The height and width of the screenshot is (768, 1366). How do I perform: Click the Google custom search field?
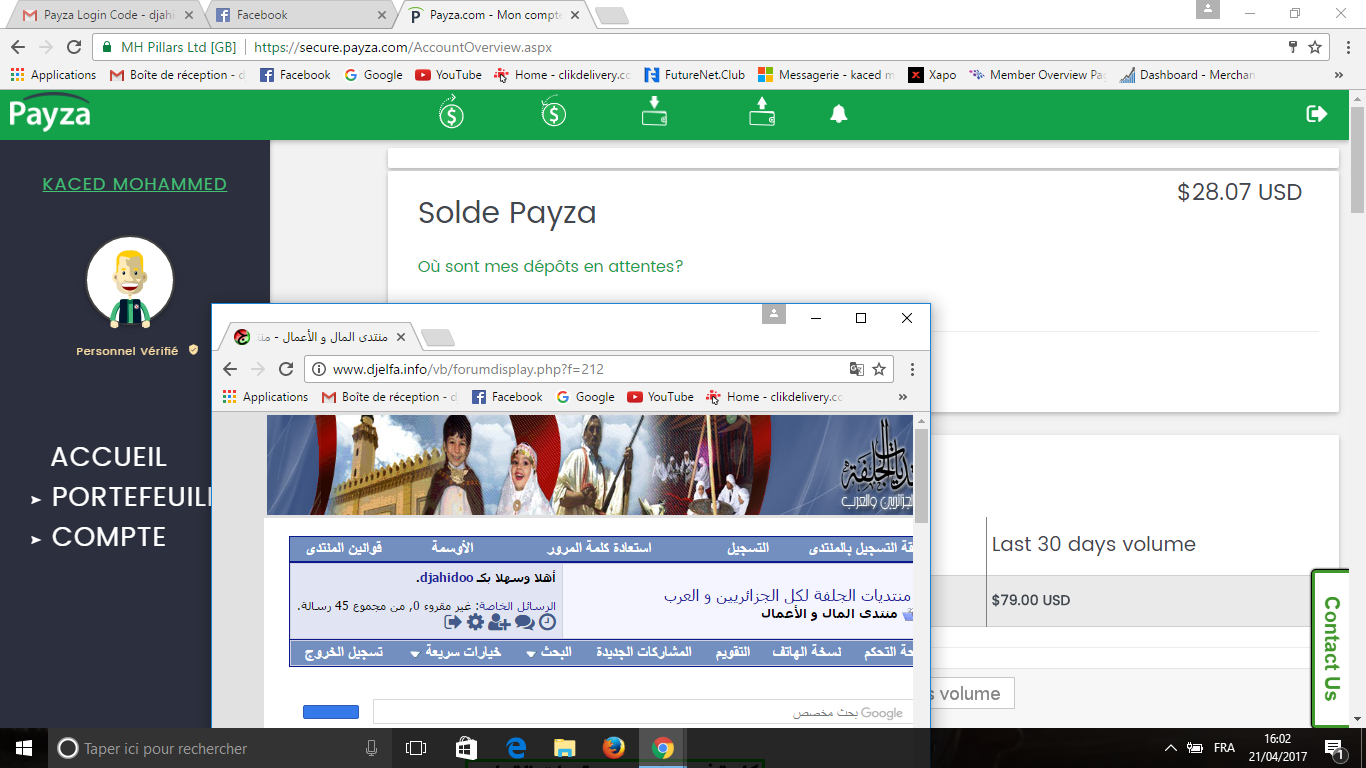(x=643, y=712)
